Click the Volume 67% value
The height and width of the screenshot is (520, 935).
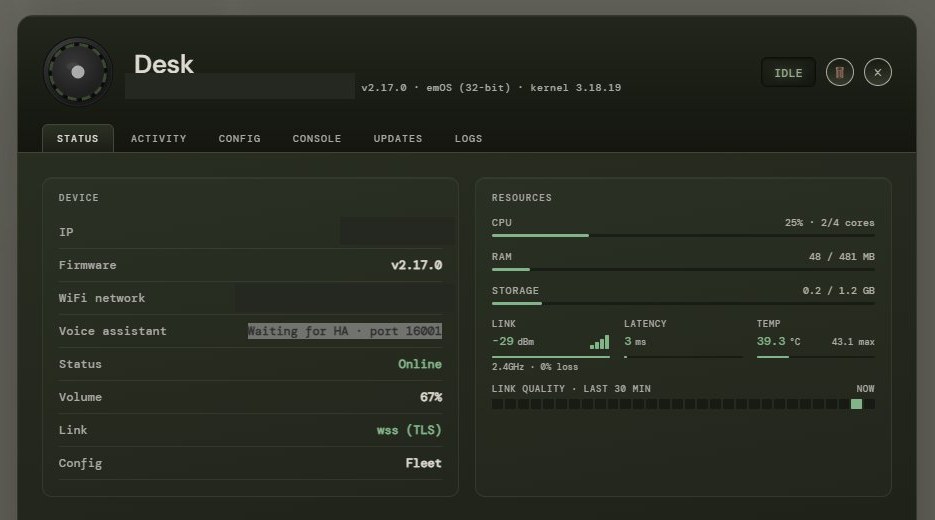pyautogui.click(x=431, y=397)
